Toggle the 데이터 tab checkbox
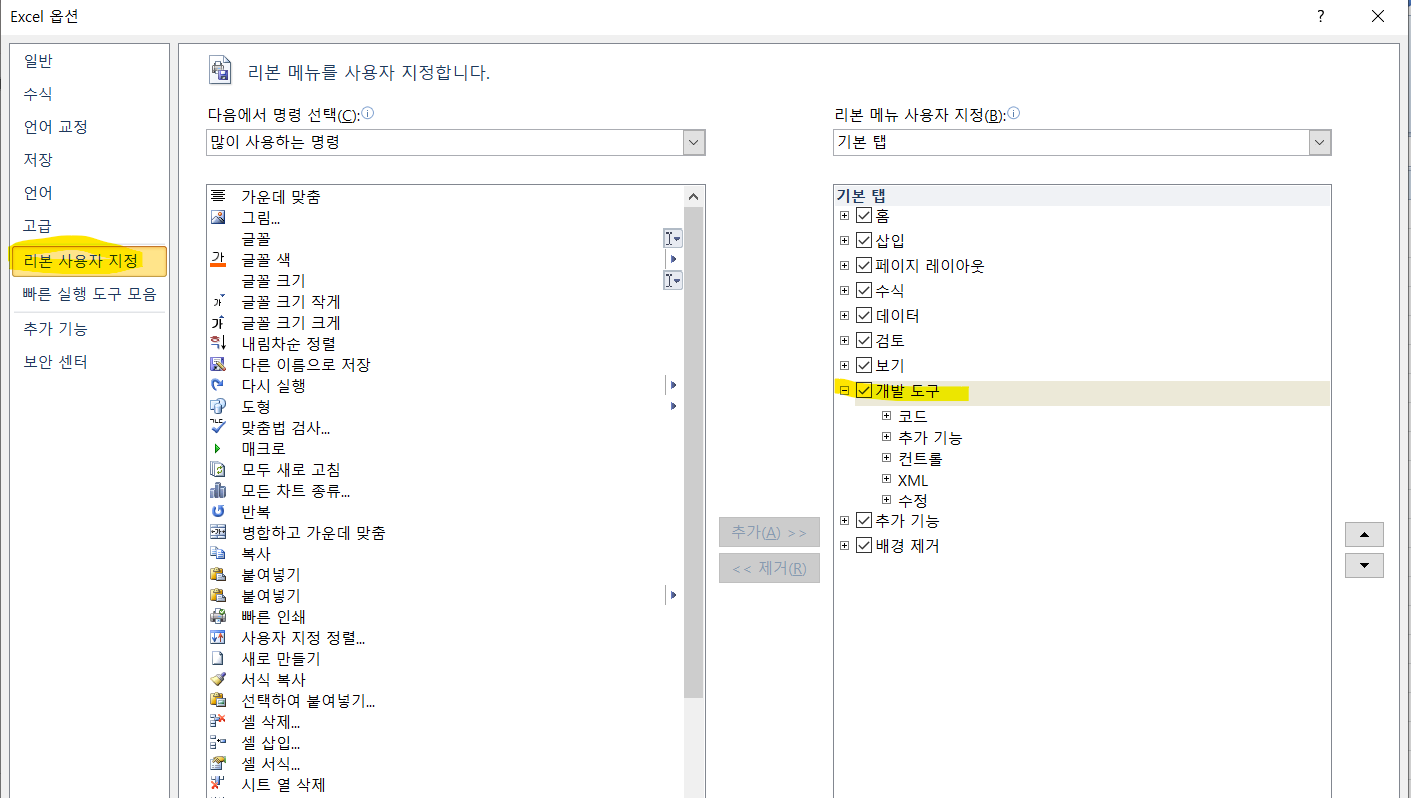Image resolution: width=1411 pixels, height=798 pixels. tap(864, 315)
